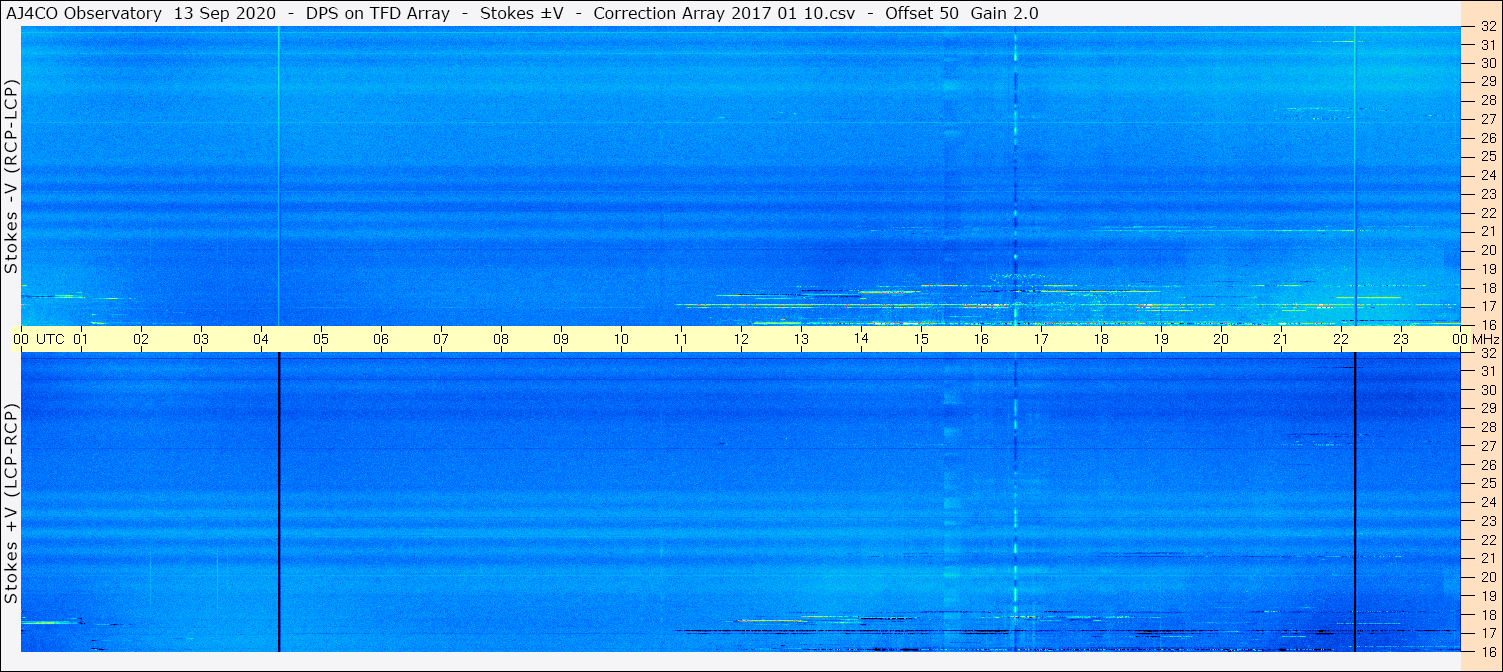Click the 12 UTC hour marker

click(x=741, y=339)
